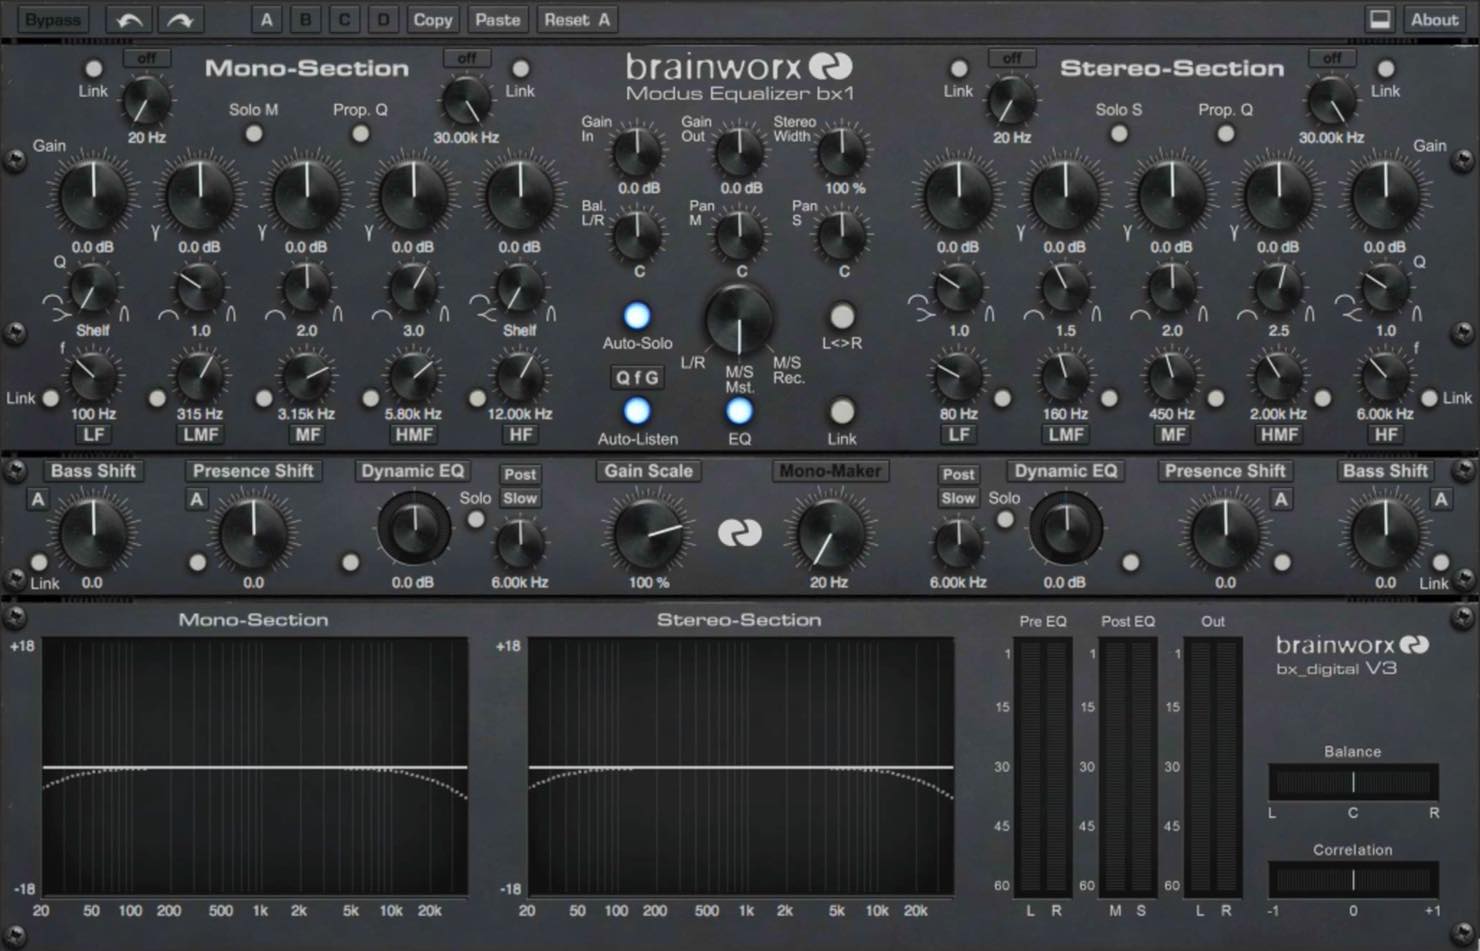Viewport: 1480px width, 951px height.
Task: Toggle the Stereo-Section Prop. Q LED
Action: click(x=1225, y=133)
